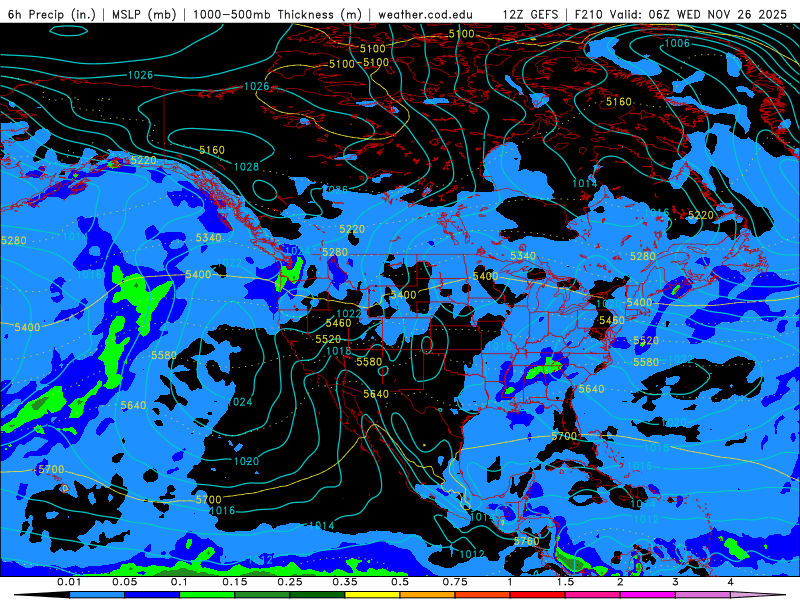Viewport: 800px width, 600px height.
Task: Click the 0.05 legend value
Action: 124,582
